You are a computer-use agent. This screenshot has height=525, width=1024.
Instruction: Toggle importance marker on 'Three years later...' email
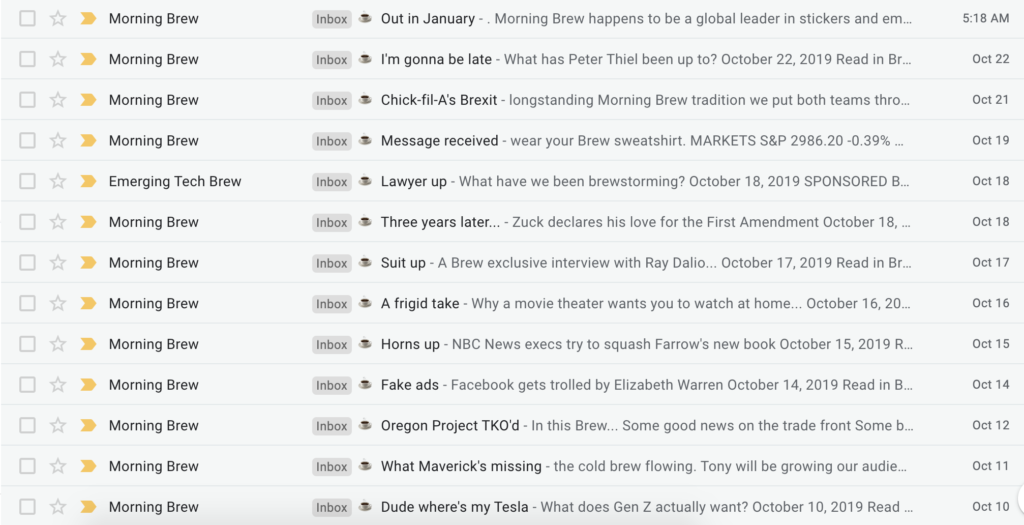click(88, 222)
